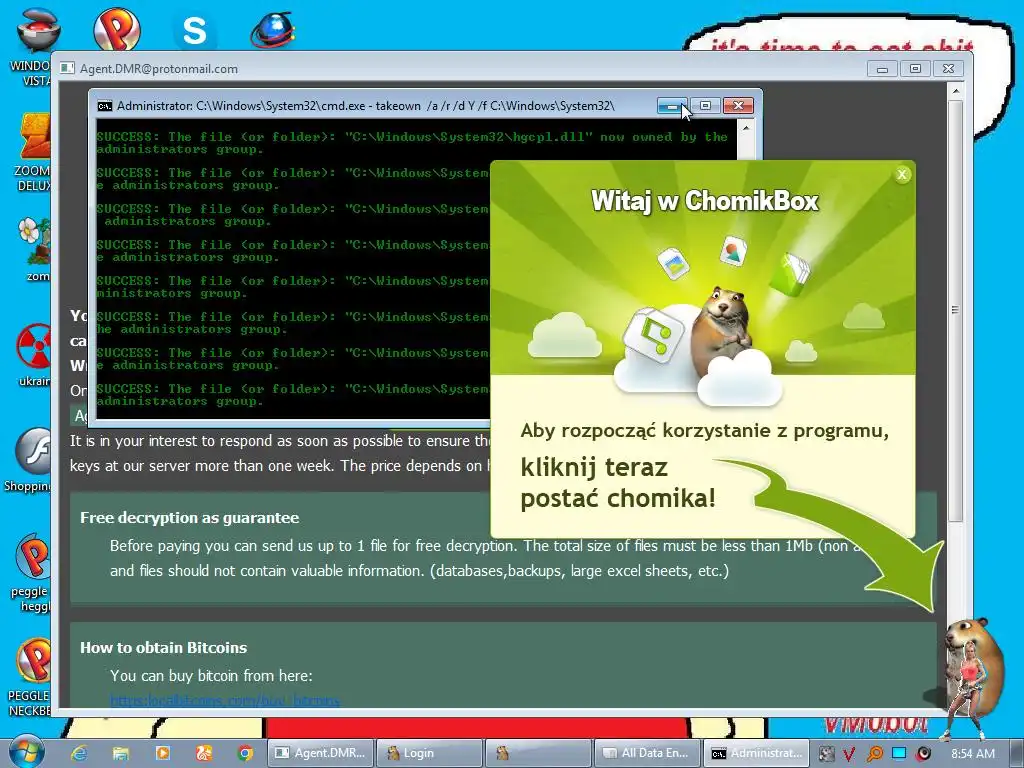Open the Shopping Flash desktop icon
Image resolution: width=1024 pixels, height=768 pixels.
(x=29, y=460)
